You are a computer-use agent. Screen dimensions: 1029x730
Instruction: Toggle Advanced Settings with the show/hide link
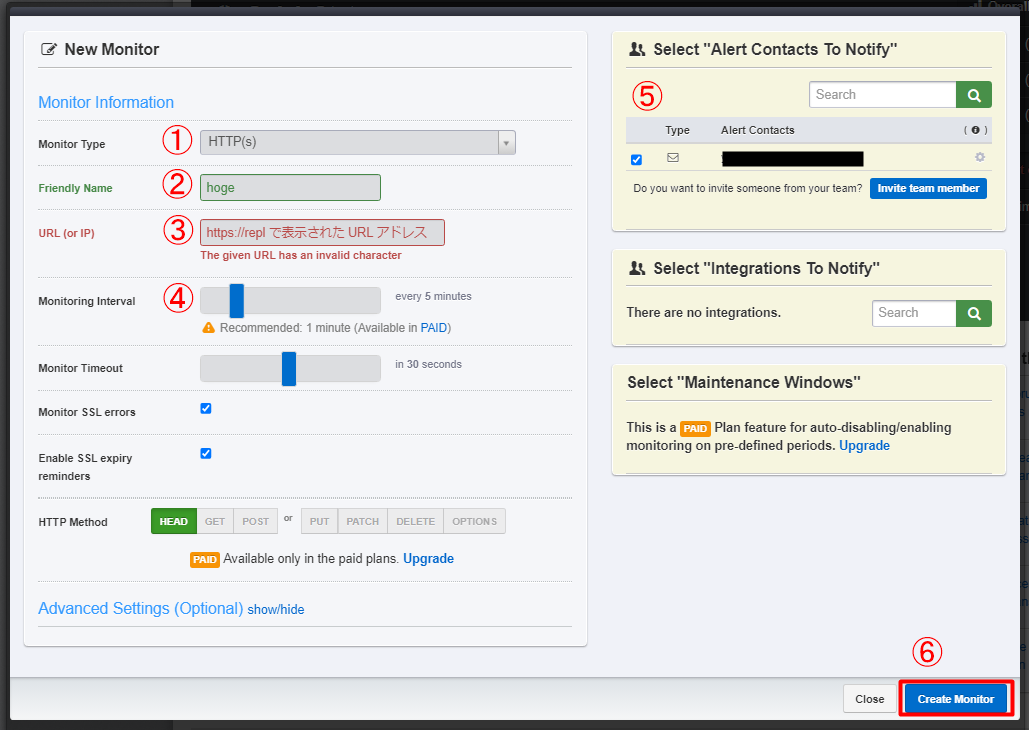pyautogui.click(x=276, y=610)
